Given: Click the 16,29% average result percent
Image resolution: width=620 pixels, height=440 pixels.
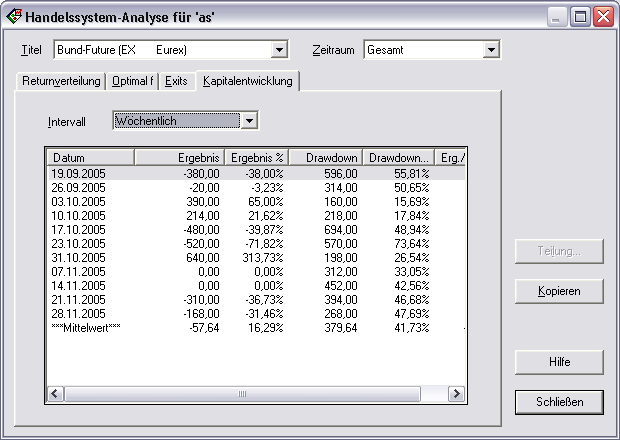Looking at the screenshot, I should click(x=266, y=328).
